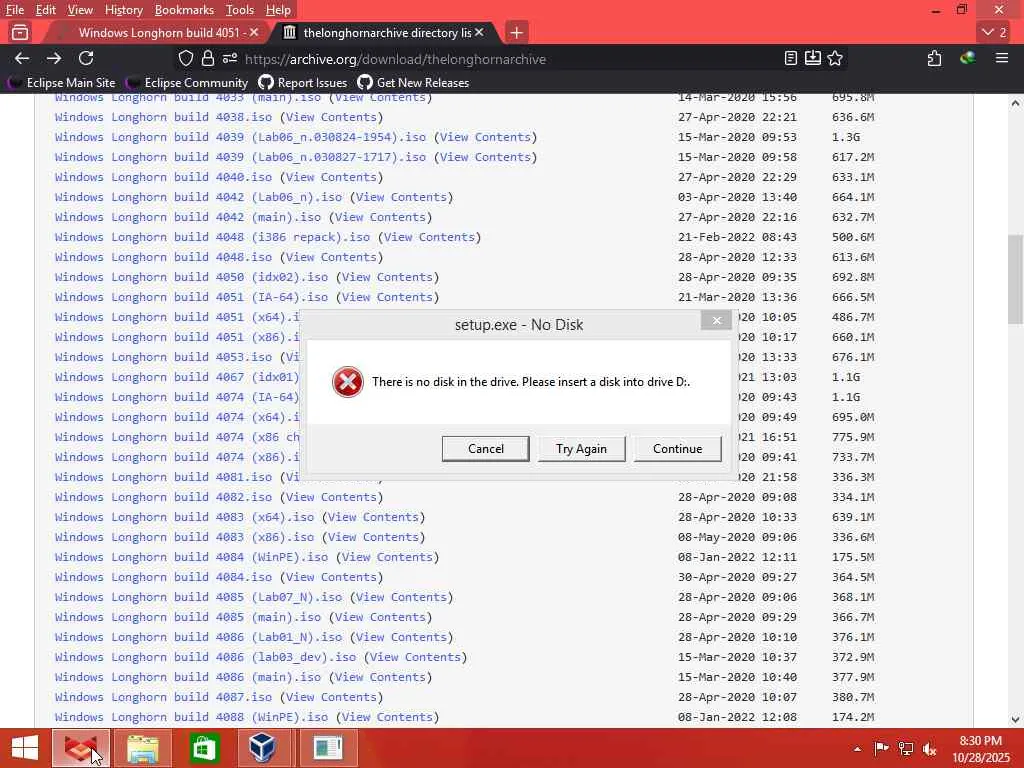The height and width of the screenshot is (768, 1024).
Task: Open the application hamburger menu
Action: (1002, 59)
